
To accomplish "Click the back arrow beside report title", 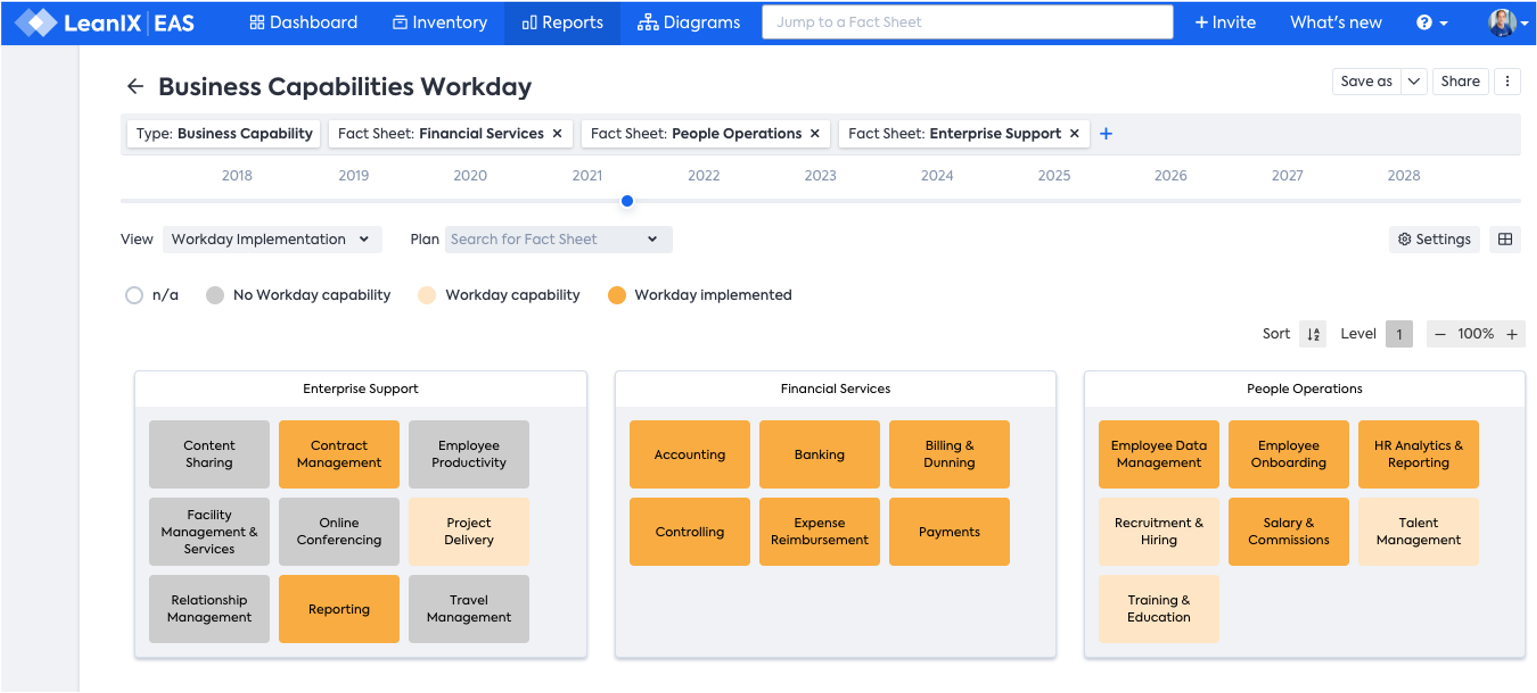I will click(135, 87).
